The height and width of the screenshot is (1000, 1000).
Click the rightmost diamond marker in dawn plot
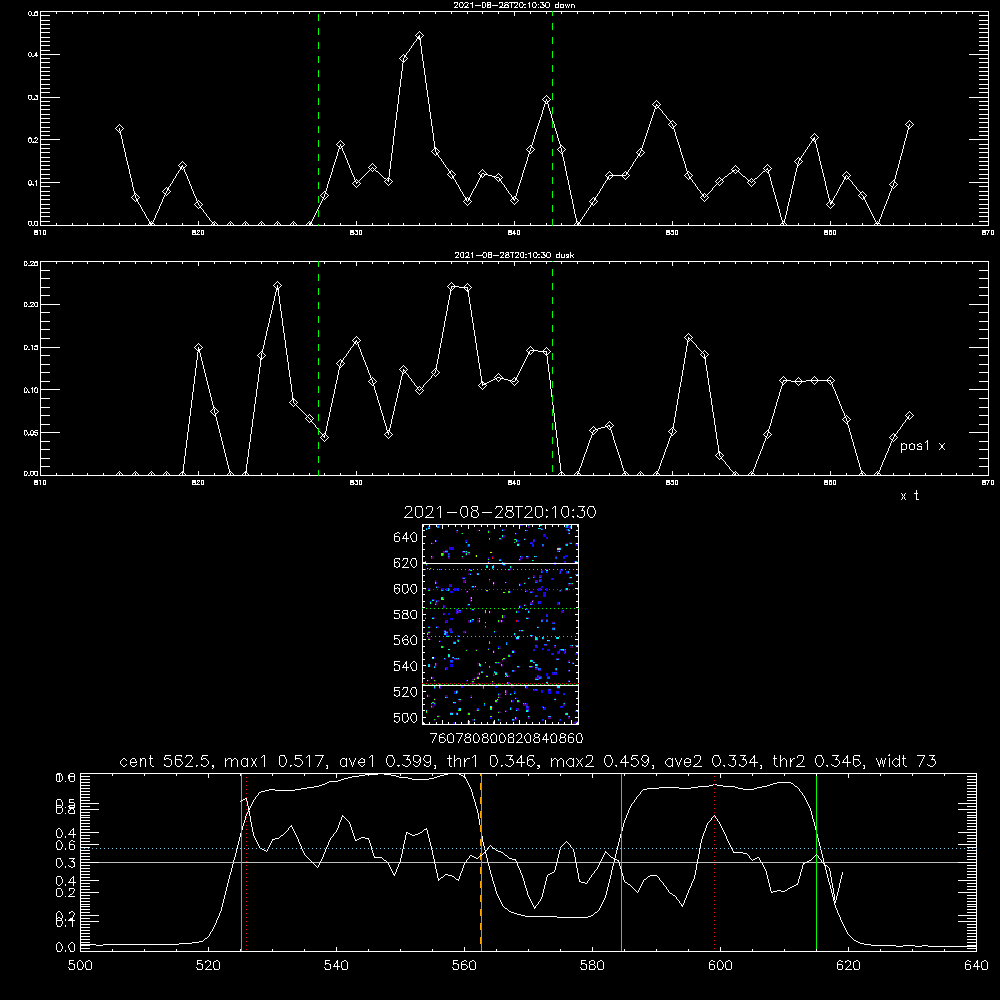click(x=909, y=125)
